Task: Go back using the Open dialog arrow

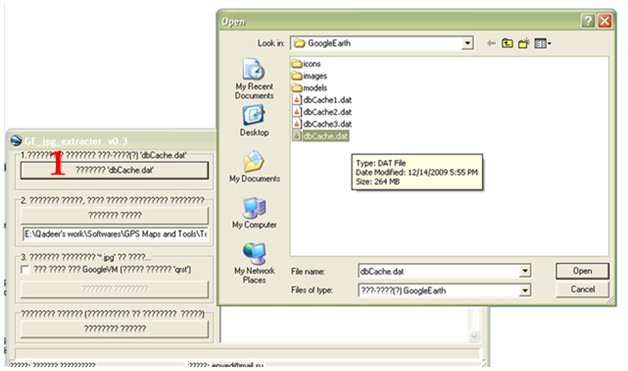Action: pyautogui.click(x=491, y=43)
